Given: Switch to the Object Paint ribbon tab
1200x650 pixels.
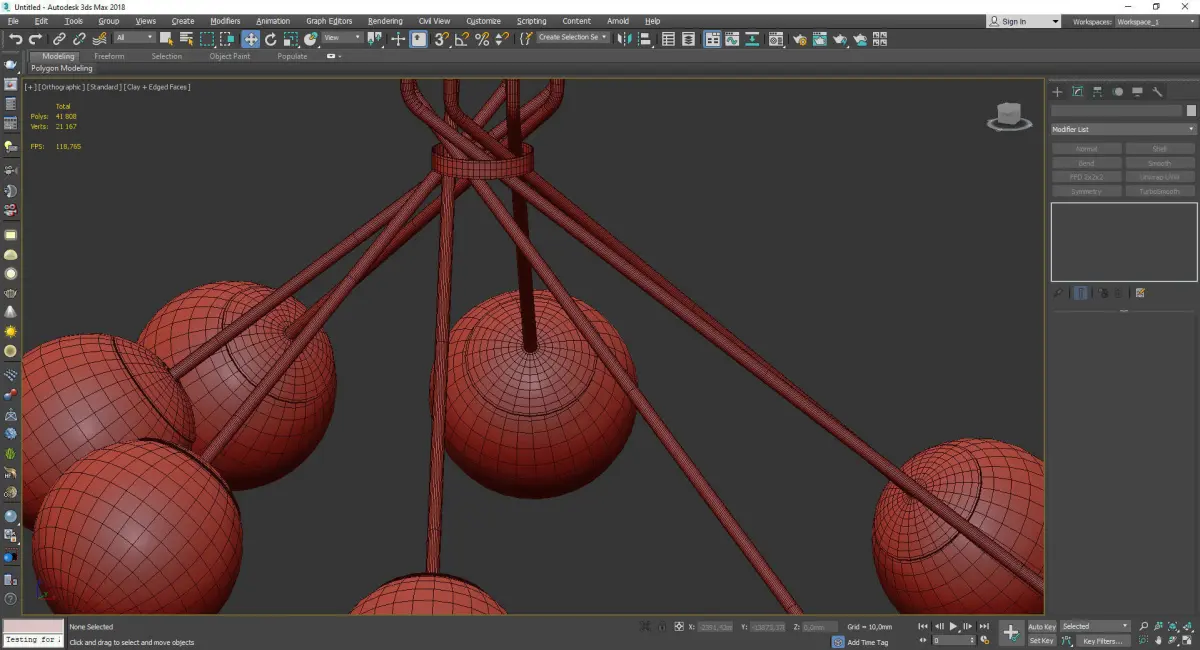Looking at the screenshot, I should (229, 56).
